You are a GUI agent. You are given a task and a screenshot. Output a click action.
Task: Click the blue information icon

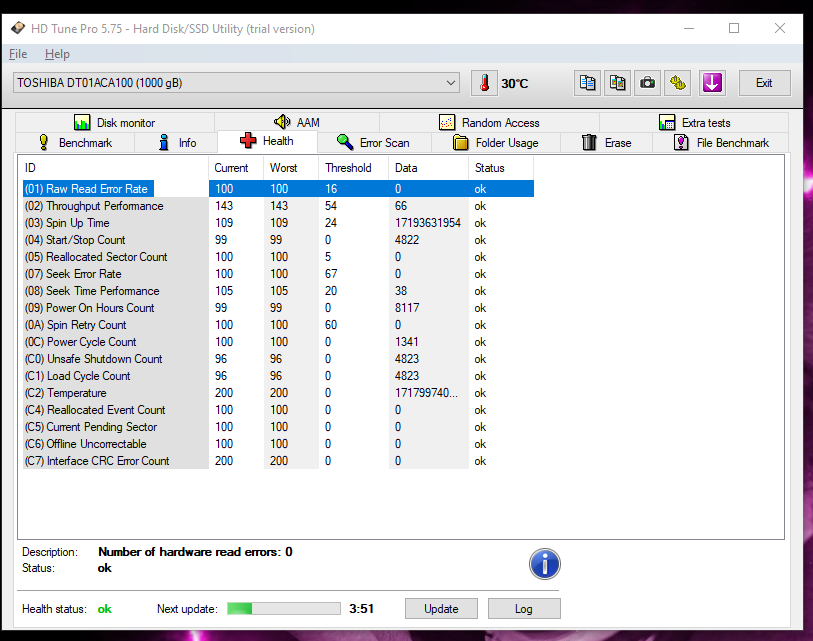(544, 564)
